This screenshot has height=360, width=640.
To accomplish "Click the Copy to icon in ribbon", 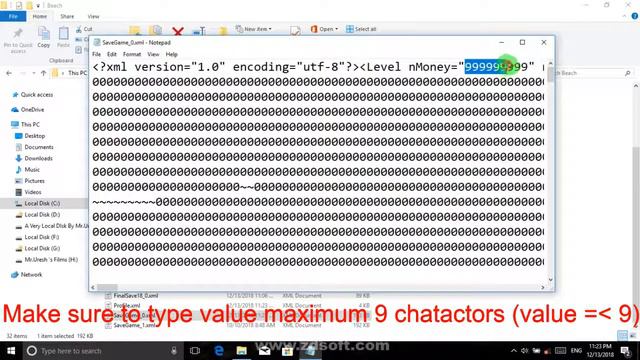I will (156, 31).
